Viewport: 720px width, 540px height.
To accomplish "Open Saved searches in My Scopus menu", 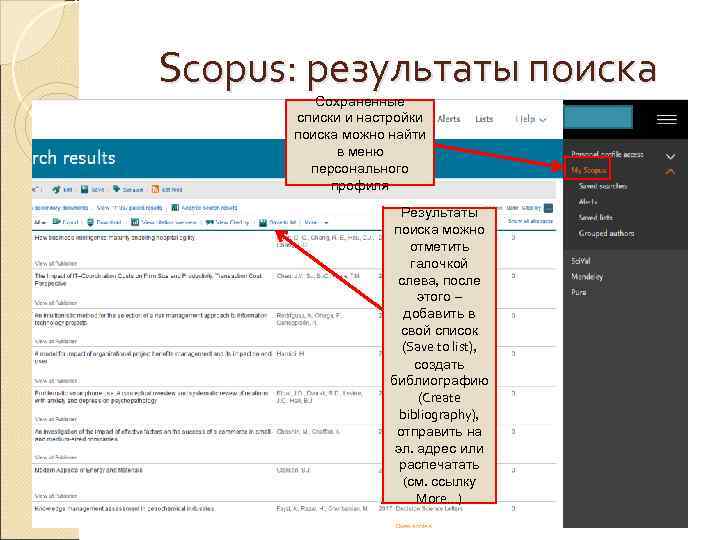I will click(x=602, y=186).
